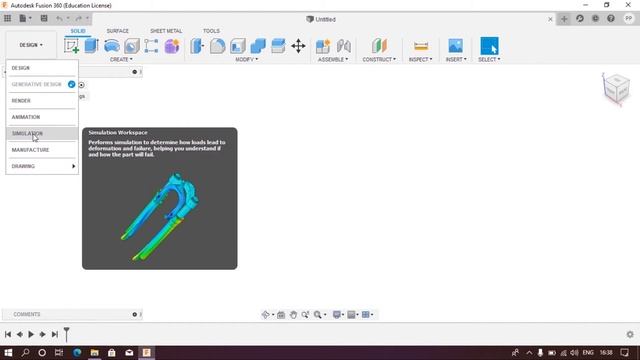
Task: Choose SIMULATION in the workspace menu
Action: coord(42,133)
